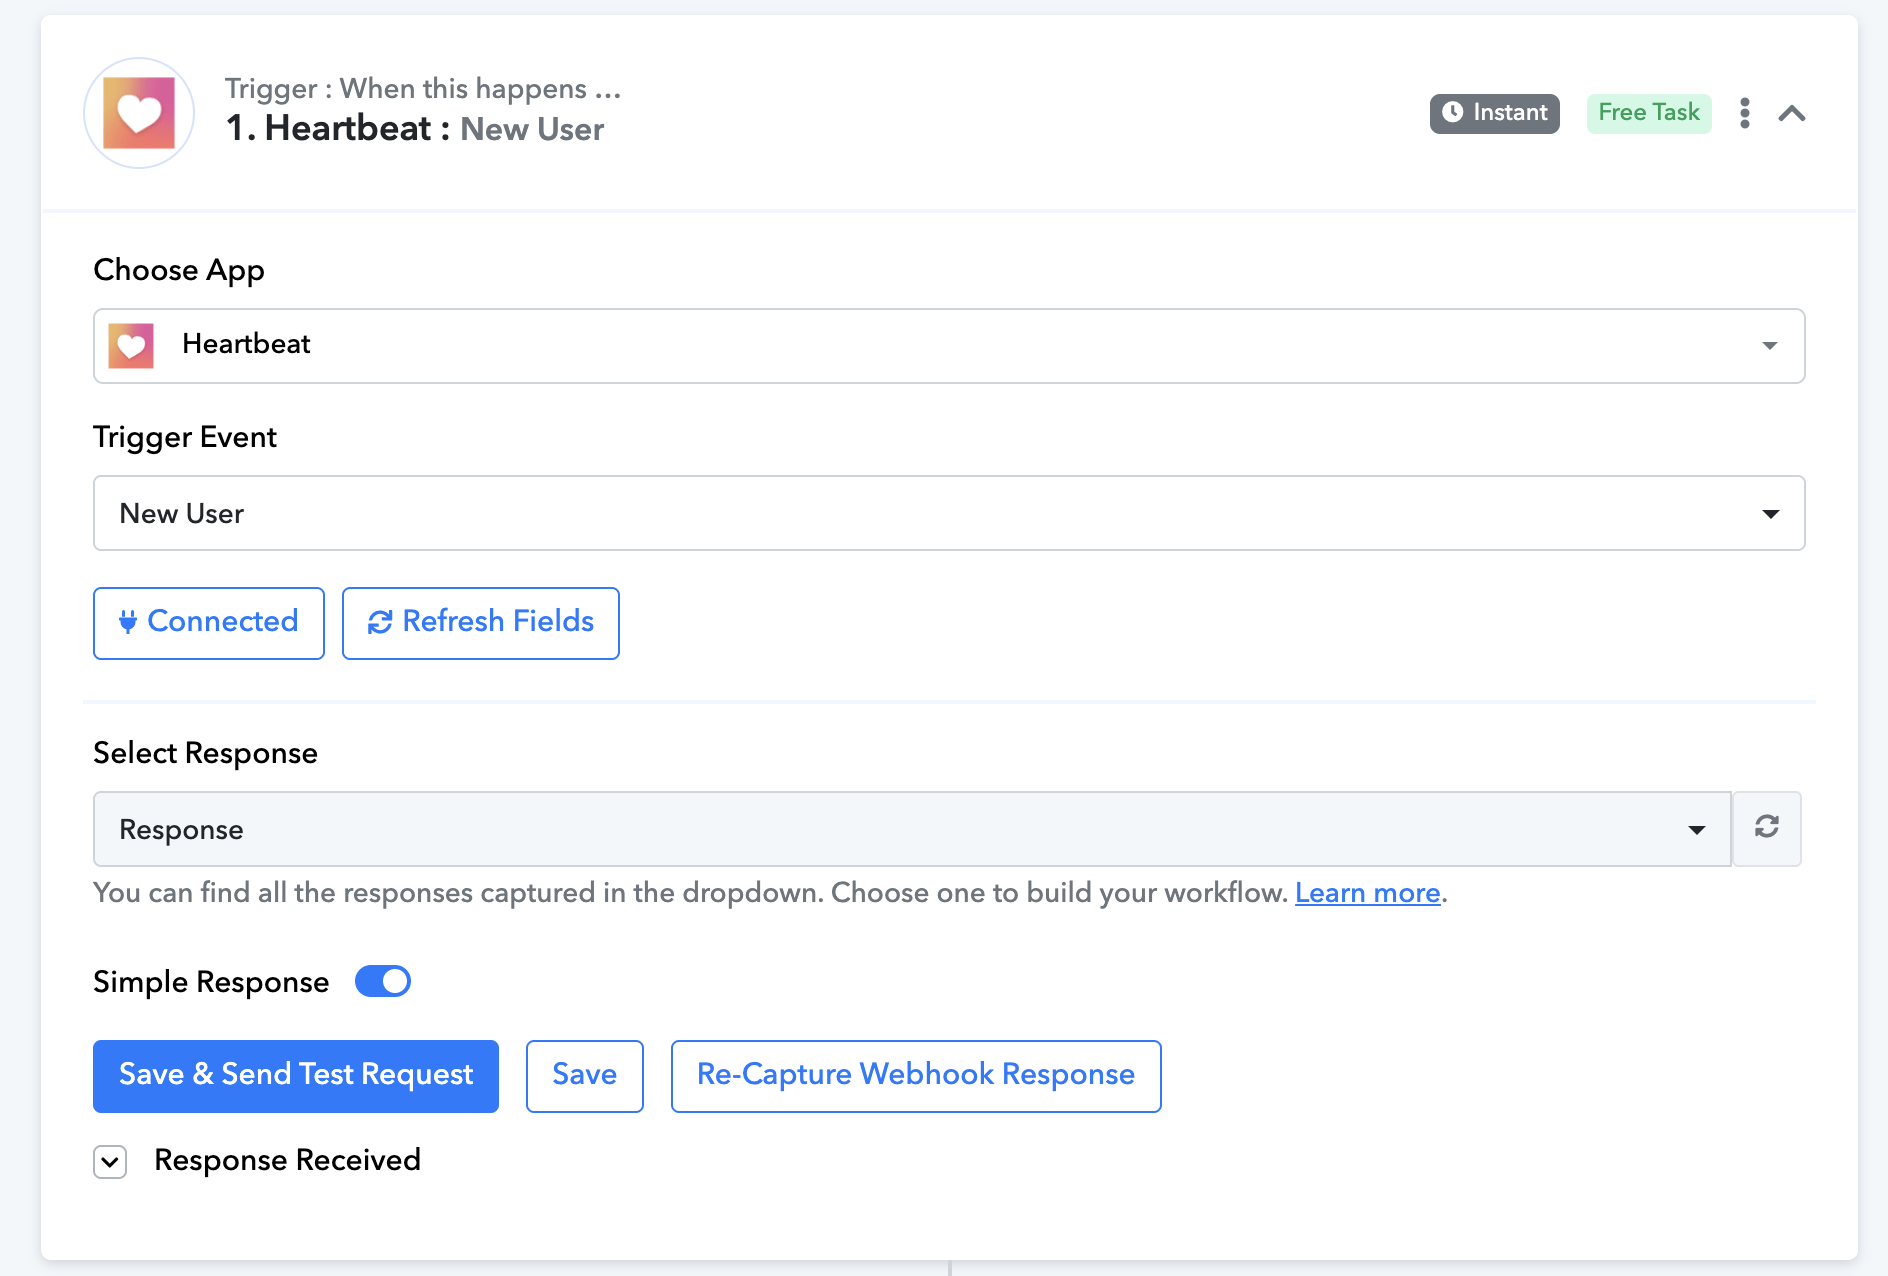Open the Choose App dropdown
Image resolution: width=1888 pixels, height=1276 pixels.
(x=949, y=346)
